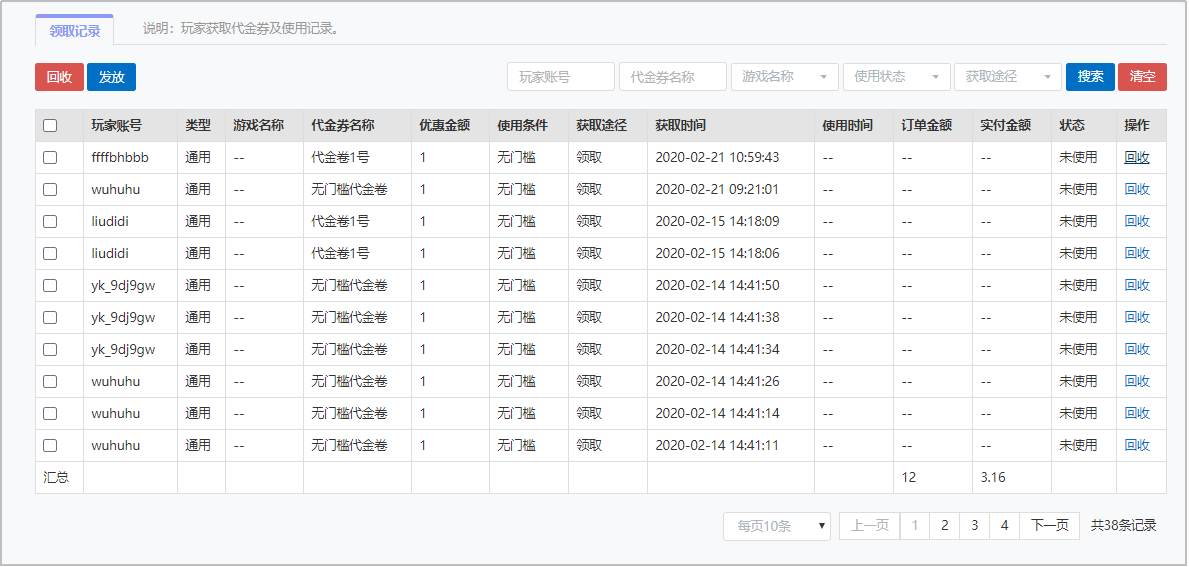Check the wuhuhu row at 14:41:26
The image size is (1189, 567).
click(x=50, y=381)
